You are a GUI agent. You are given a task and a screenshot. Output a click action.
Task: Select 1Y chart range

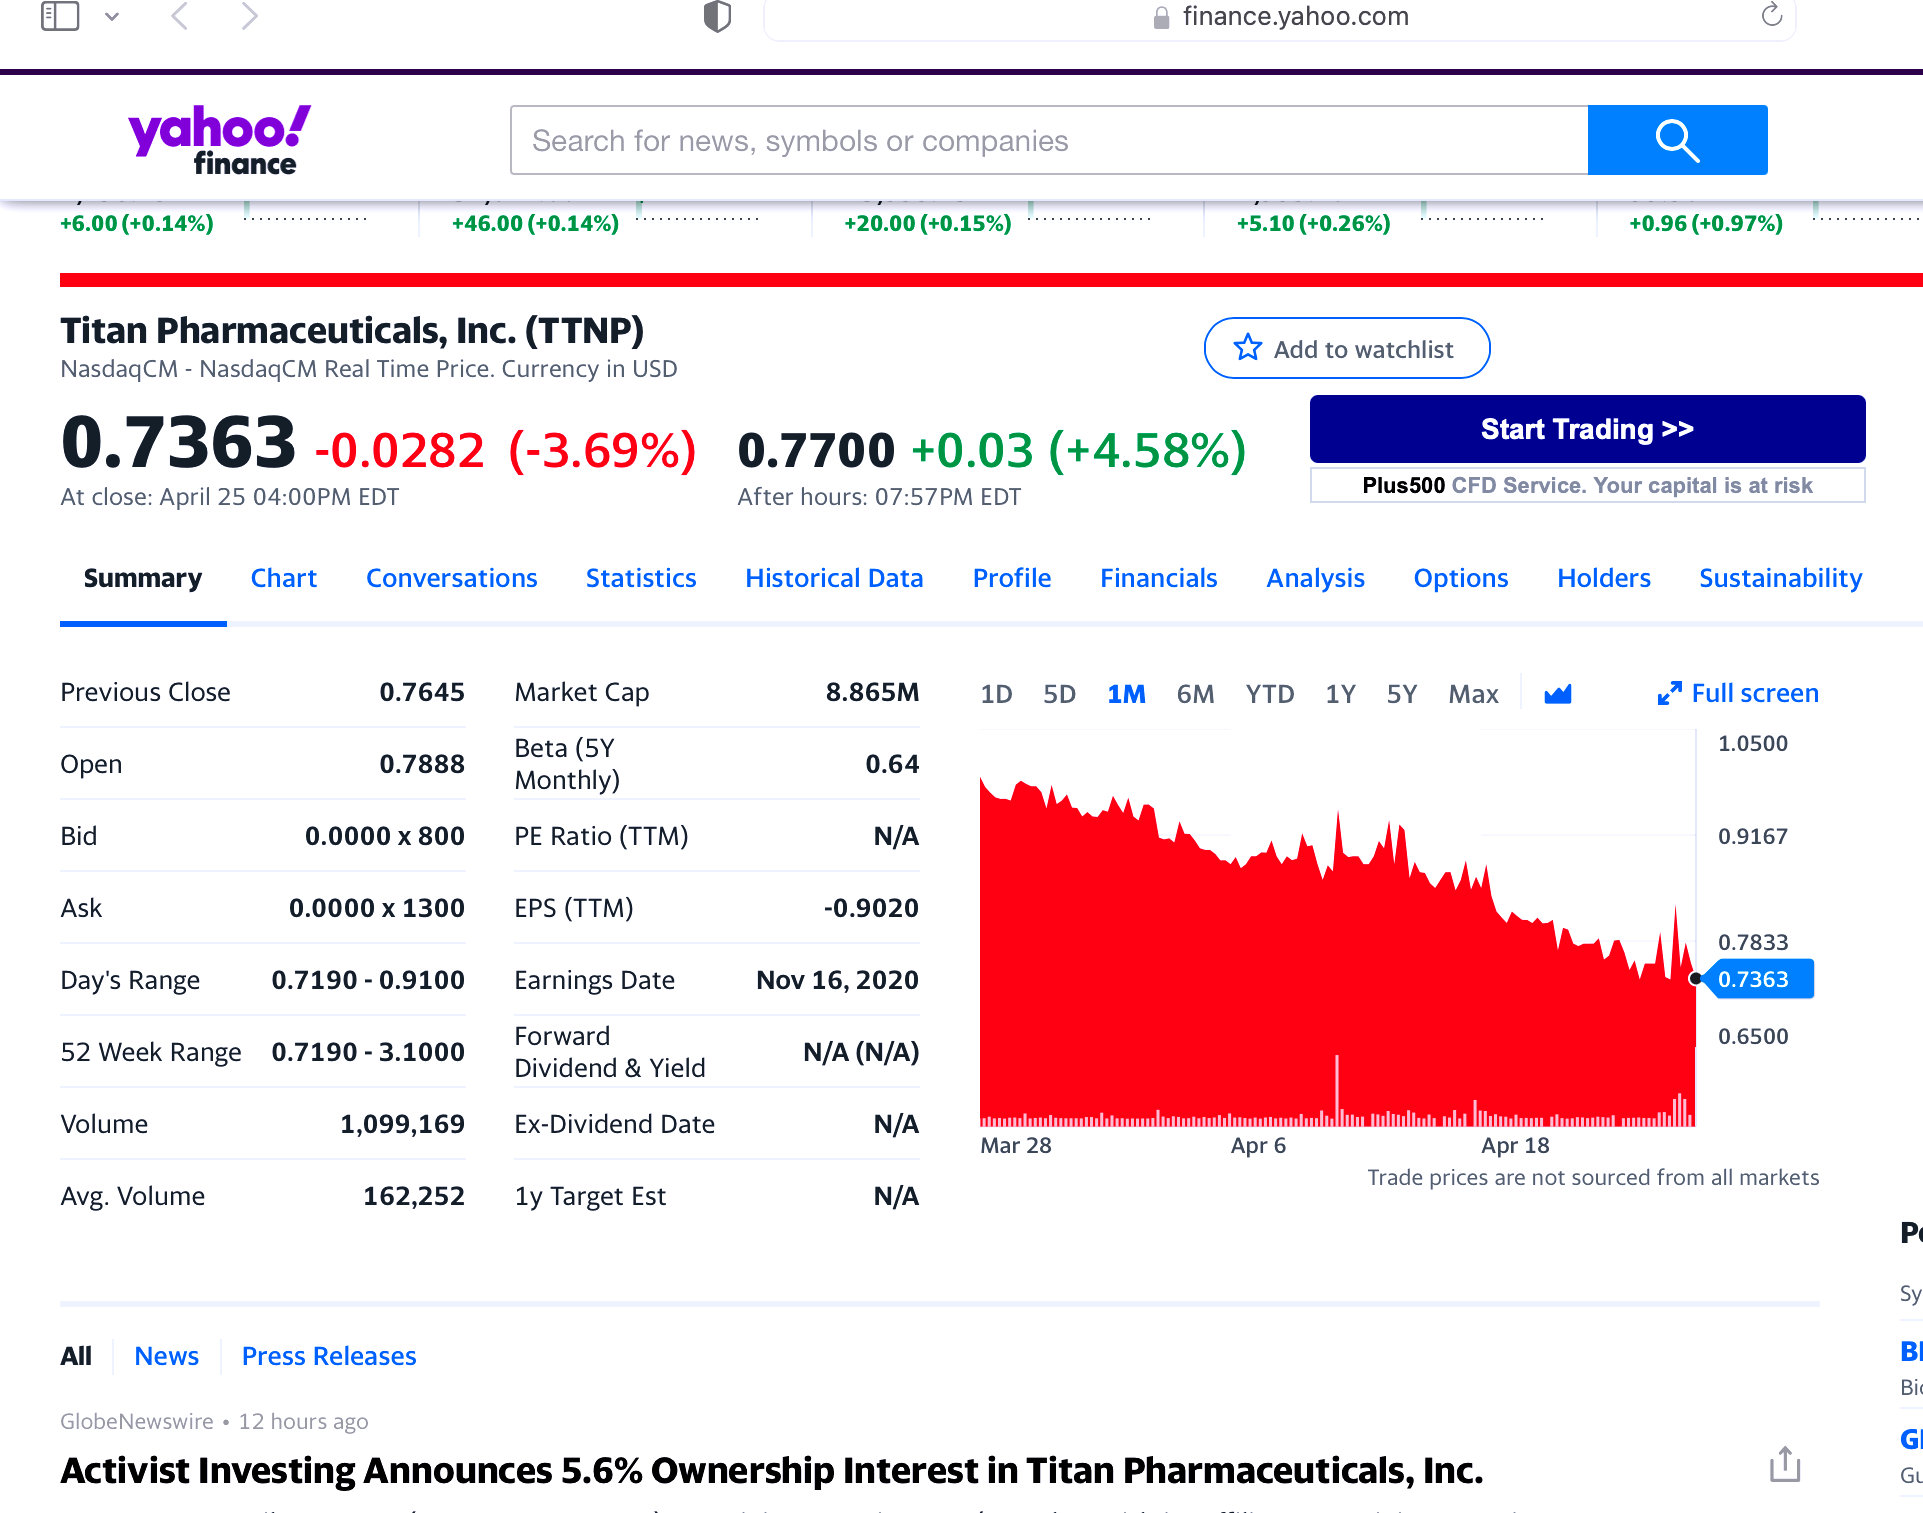[1340, 694]
